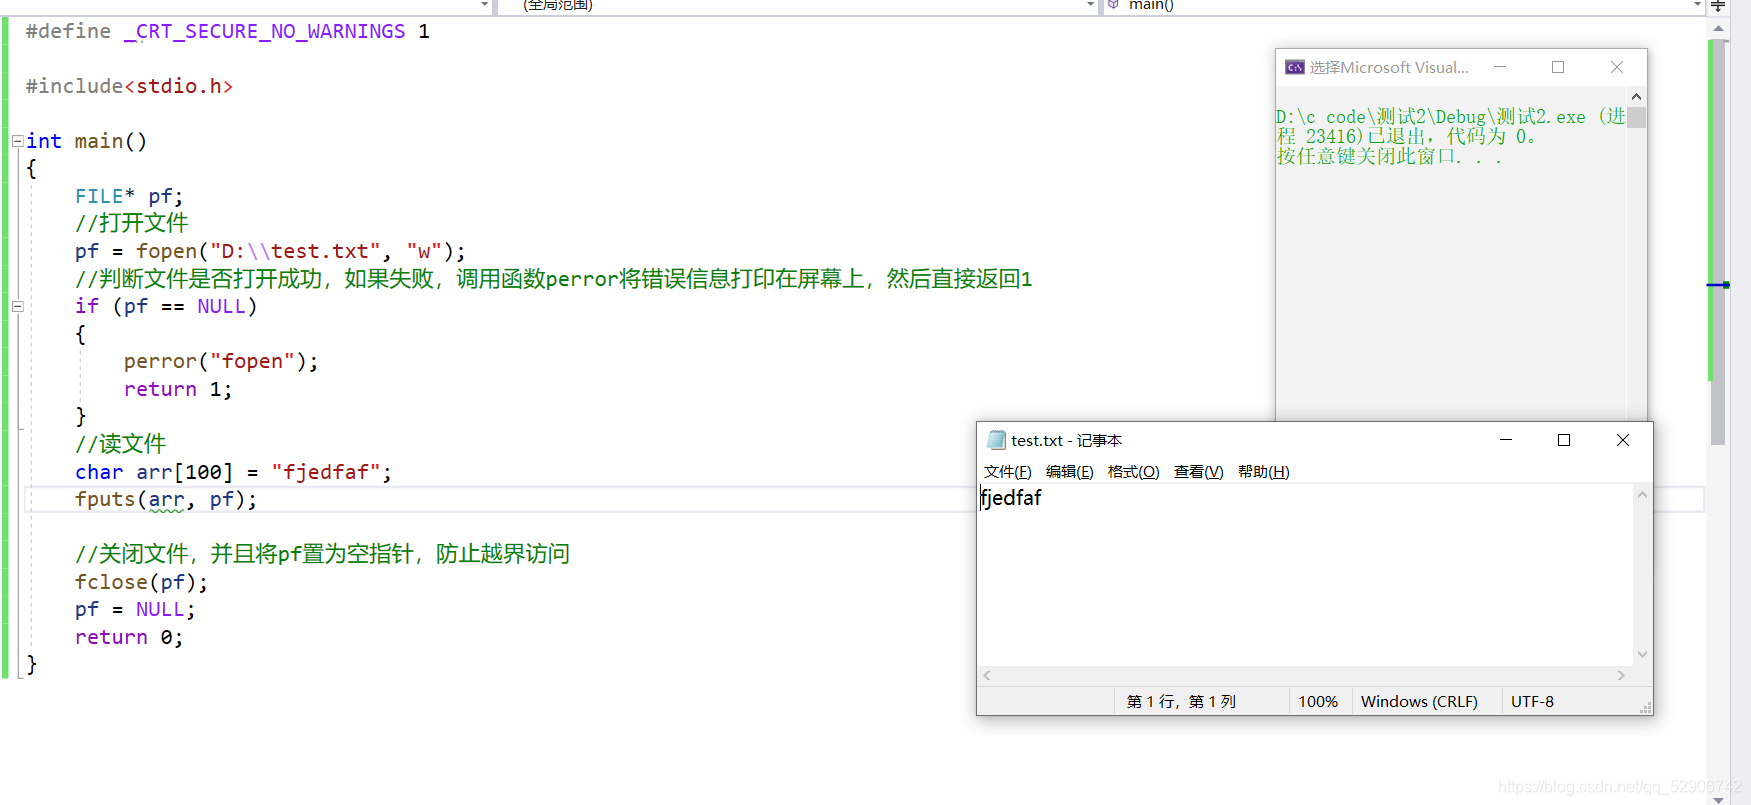
Task: Click the 'return 1;' line
Action: coord(178,390)
